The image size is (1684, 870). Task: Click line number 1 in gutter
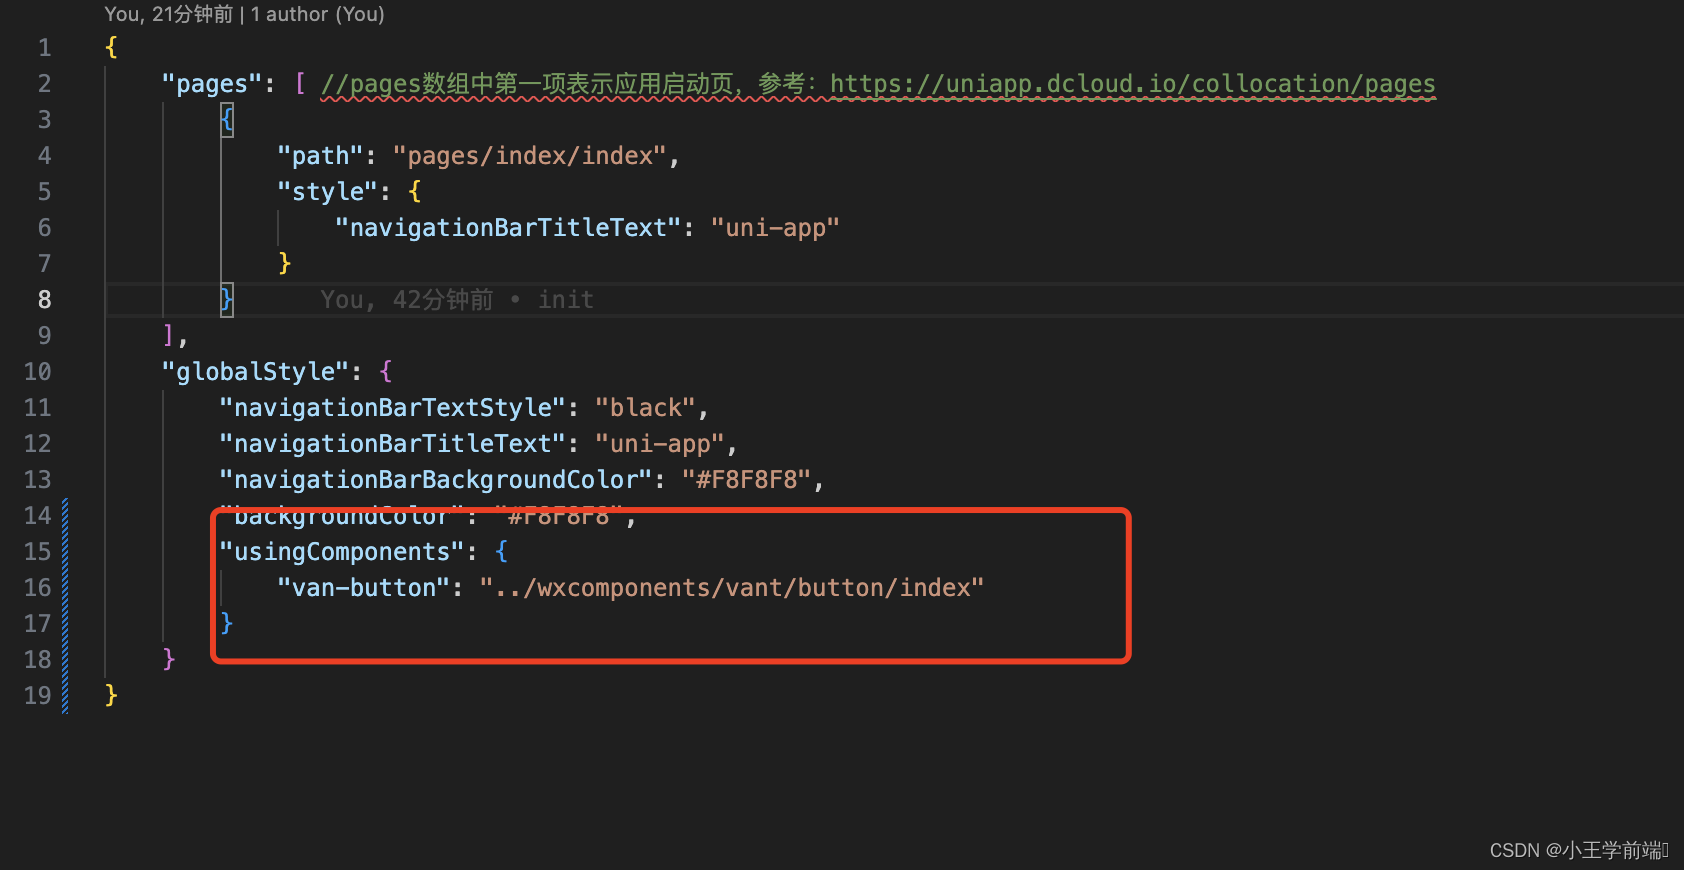(x=44, y=48)
